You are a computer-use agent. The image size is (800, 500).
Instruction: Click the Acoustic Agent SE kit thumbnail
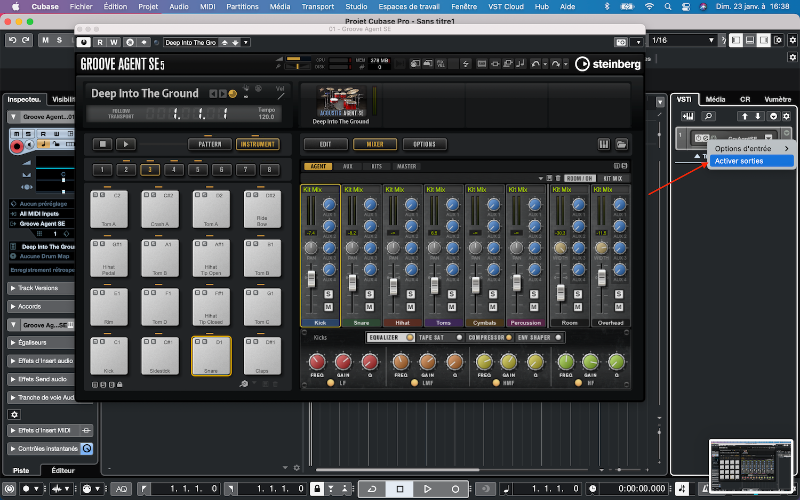[341, 102]
